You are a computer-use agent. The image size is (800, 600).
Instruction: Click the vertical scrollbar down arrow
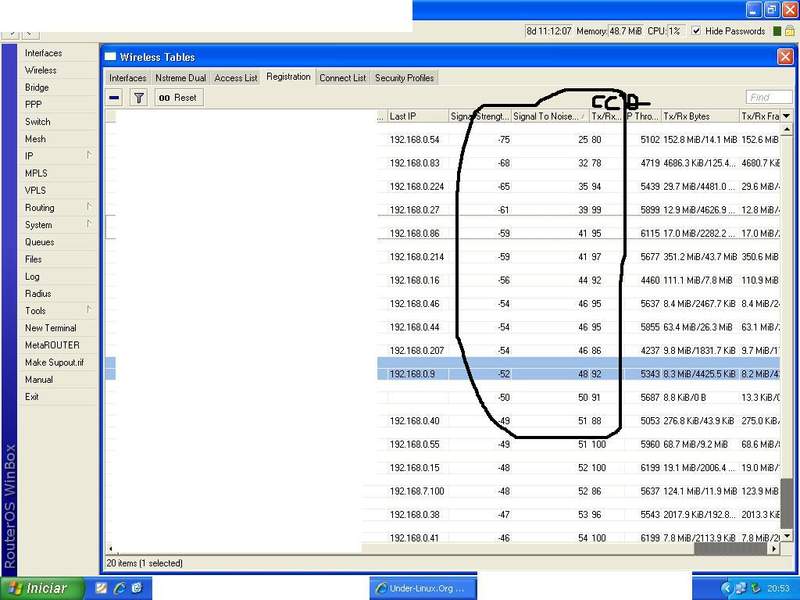[786, 536]
